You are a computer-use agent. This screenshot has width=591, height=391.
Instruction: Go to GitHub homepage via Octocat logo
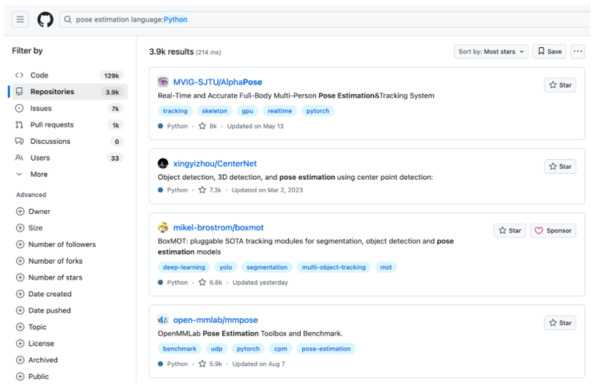(45, 19)
